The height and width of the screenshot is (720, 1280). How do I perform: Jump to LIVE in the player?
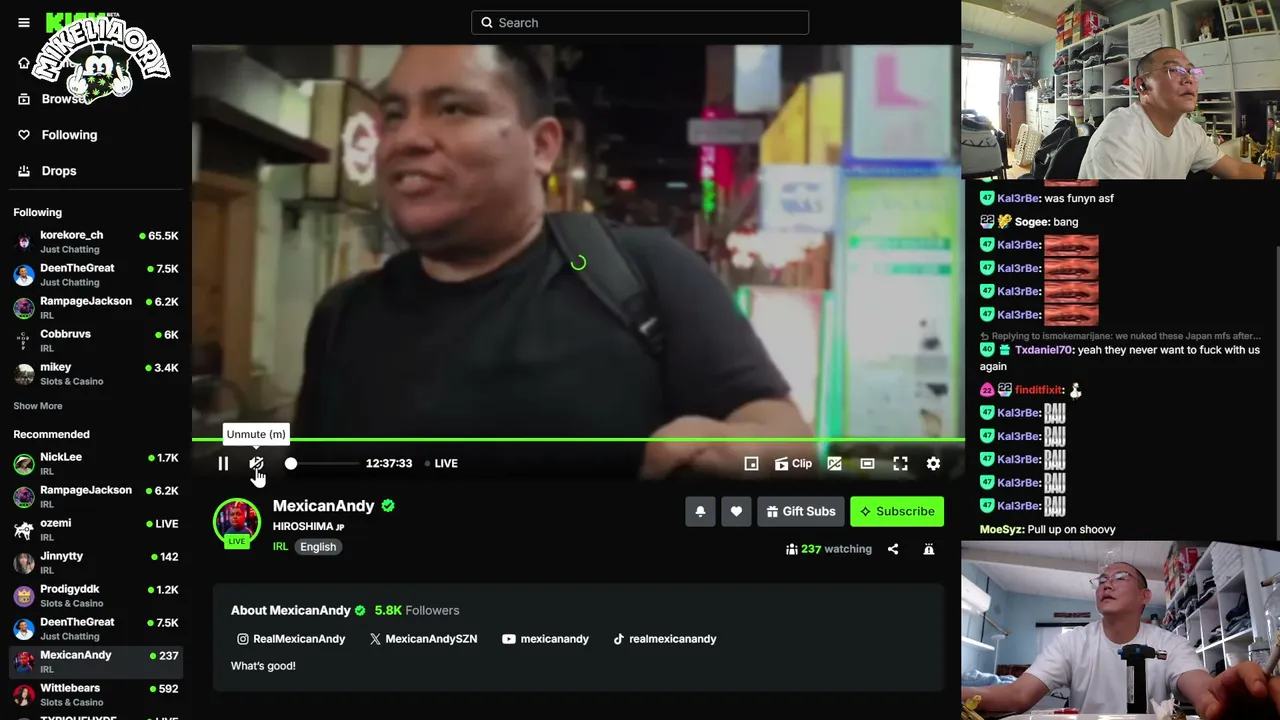(441, 463)
